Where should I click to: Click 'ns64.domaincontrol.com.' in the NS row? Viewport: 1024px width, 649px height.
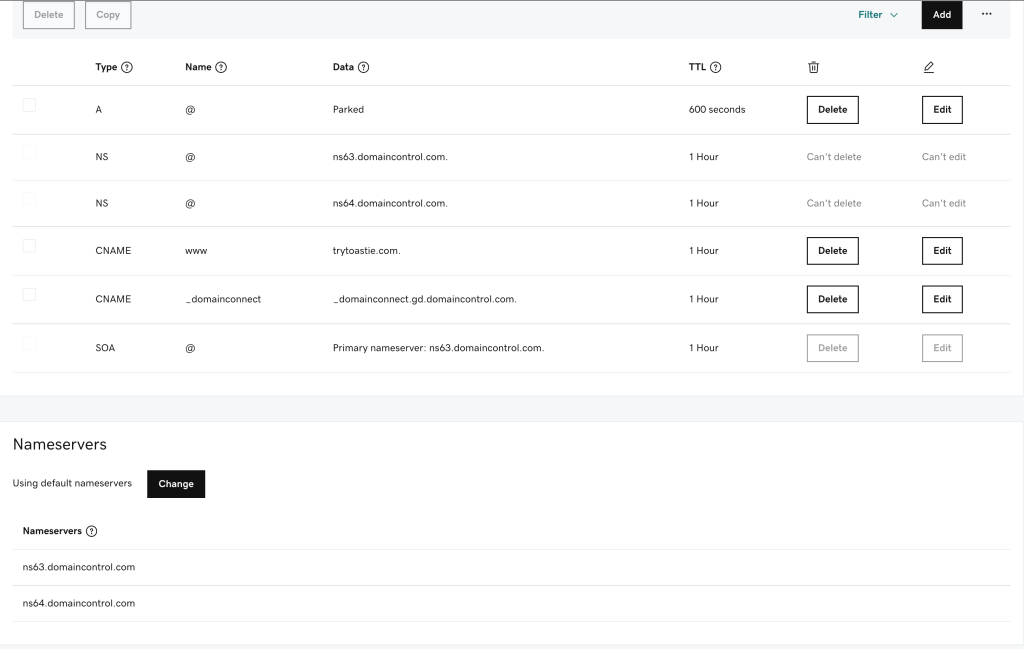[390, 203]
